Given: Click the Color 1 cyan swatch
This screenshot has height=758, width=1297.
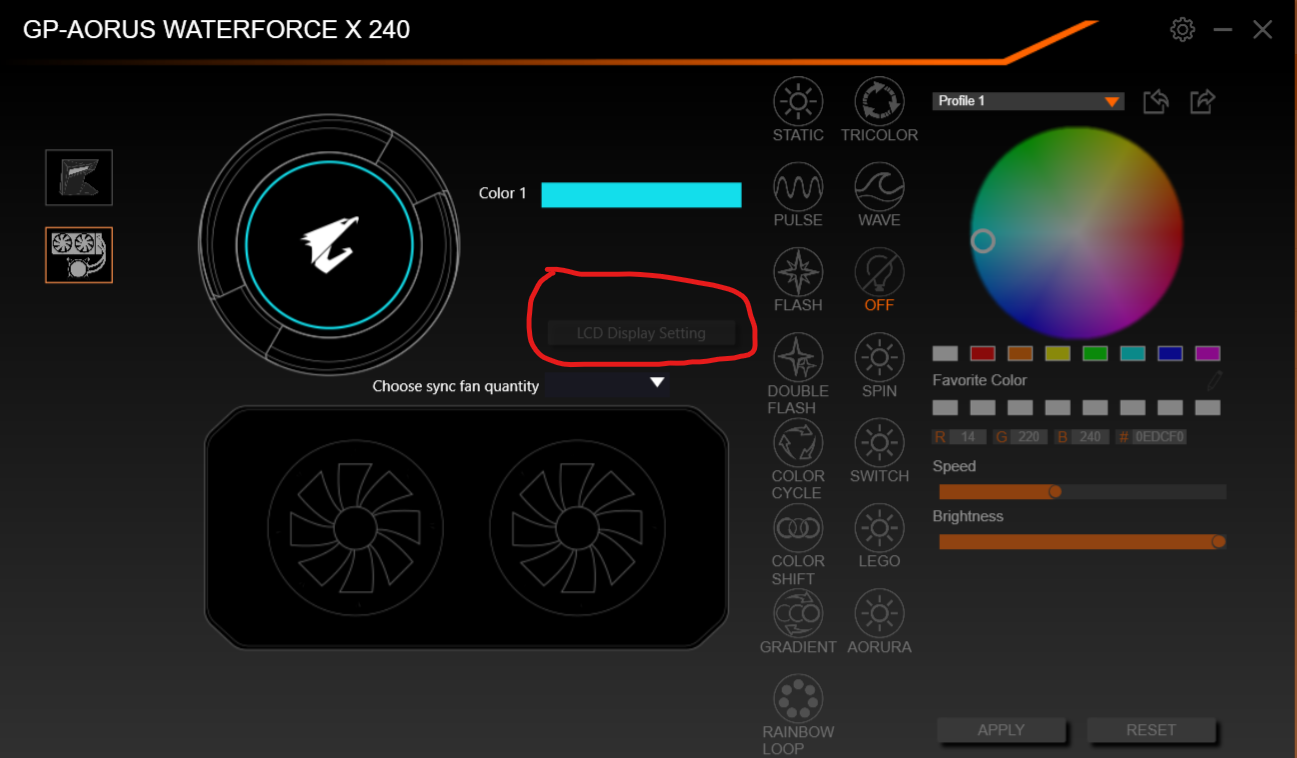Looking at the screenshot, I should tap(641, 194).
